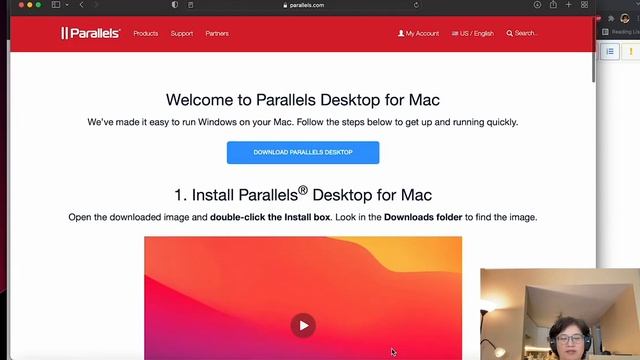Viewport: 640px width, 360px height.
Task: Open the Products menu
Action: pyautogui.click(x=146, y=33)
